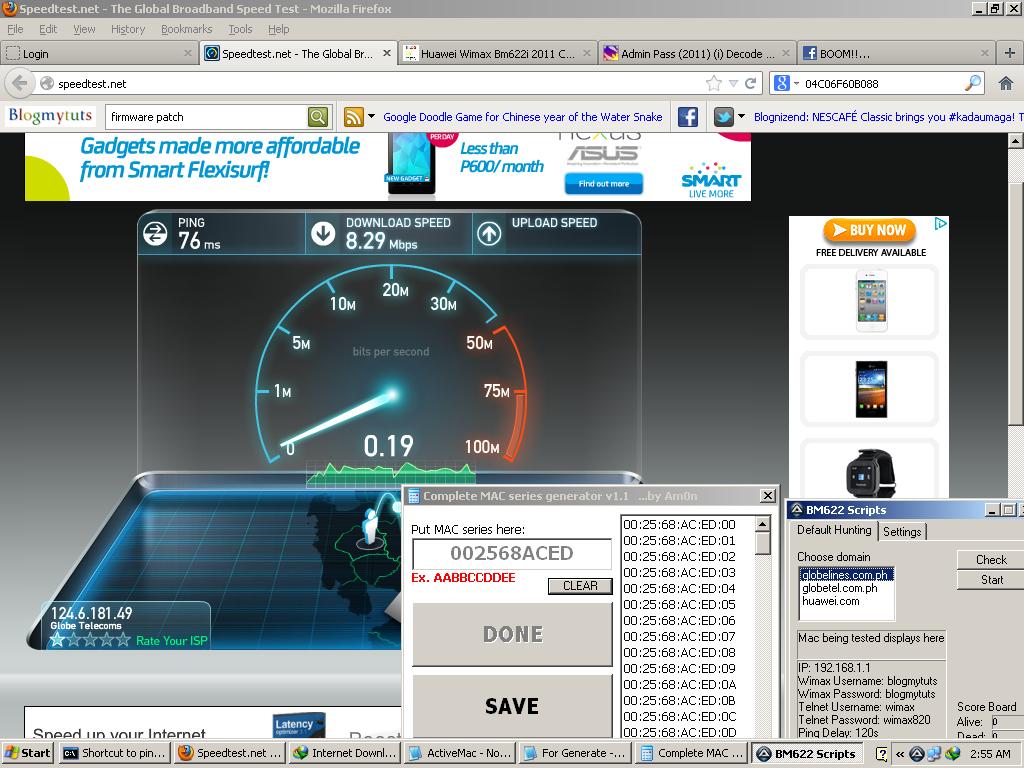The width and height of the screenshot is (1024, 768).
Task: Select globetel.com.ph in domain list
Action: point(846,588)
